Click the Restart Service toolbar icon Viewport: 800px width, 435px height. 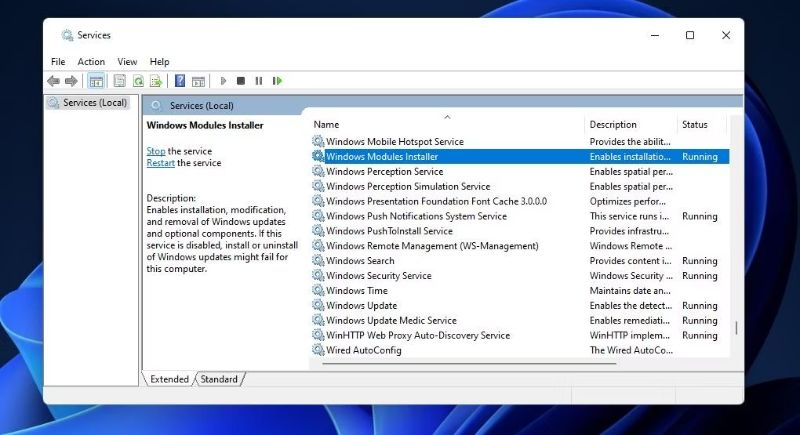(277, 81)
